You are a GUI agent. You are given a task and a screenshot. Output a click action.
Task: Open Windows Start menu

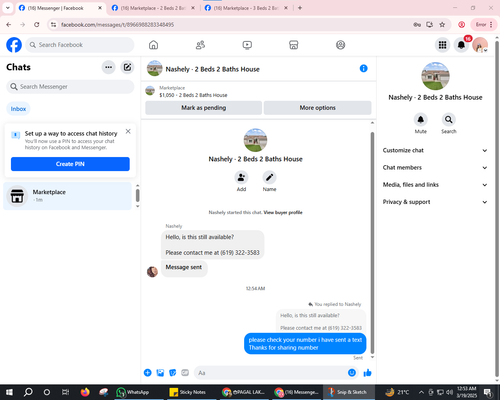click(9, 392)
